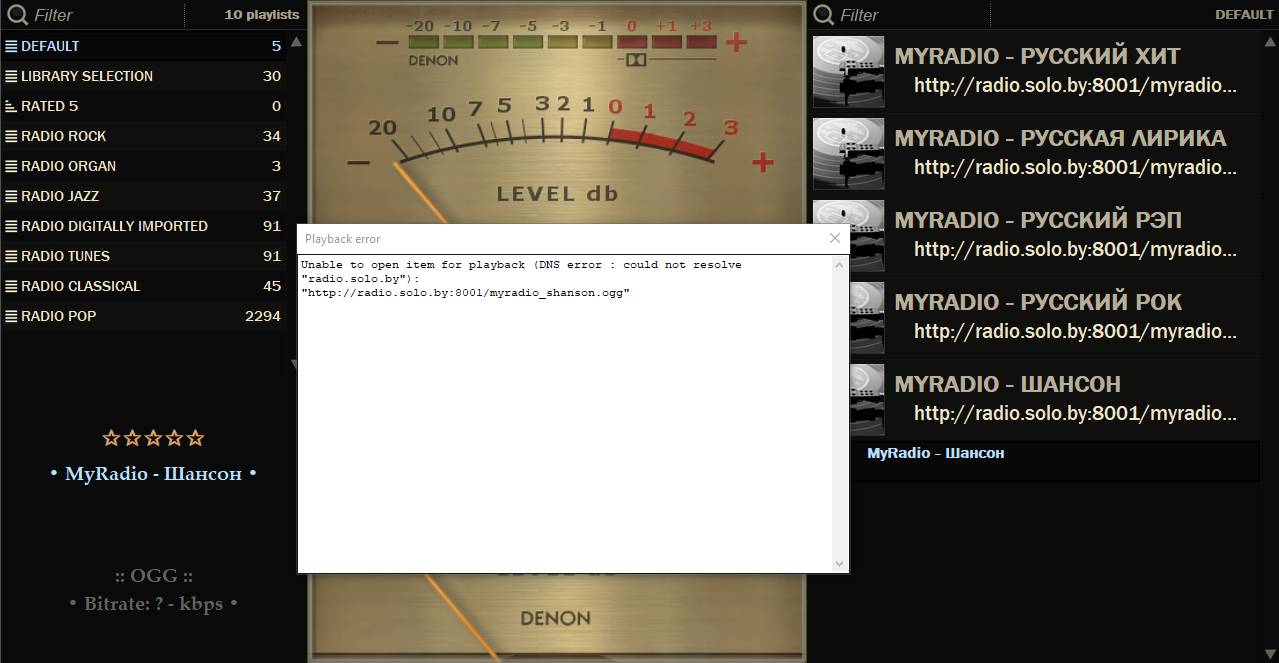This screenshot has width=1279, height=663.
Task: Select the RADIO DIGITALLY IMPORTED playlist
Action: [x=143, y=226]
